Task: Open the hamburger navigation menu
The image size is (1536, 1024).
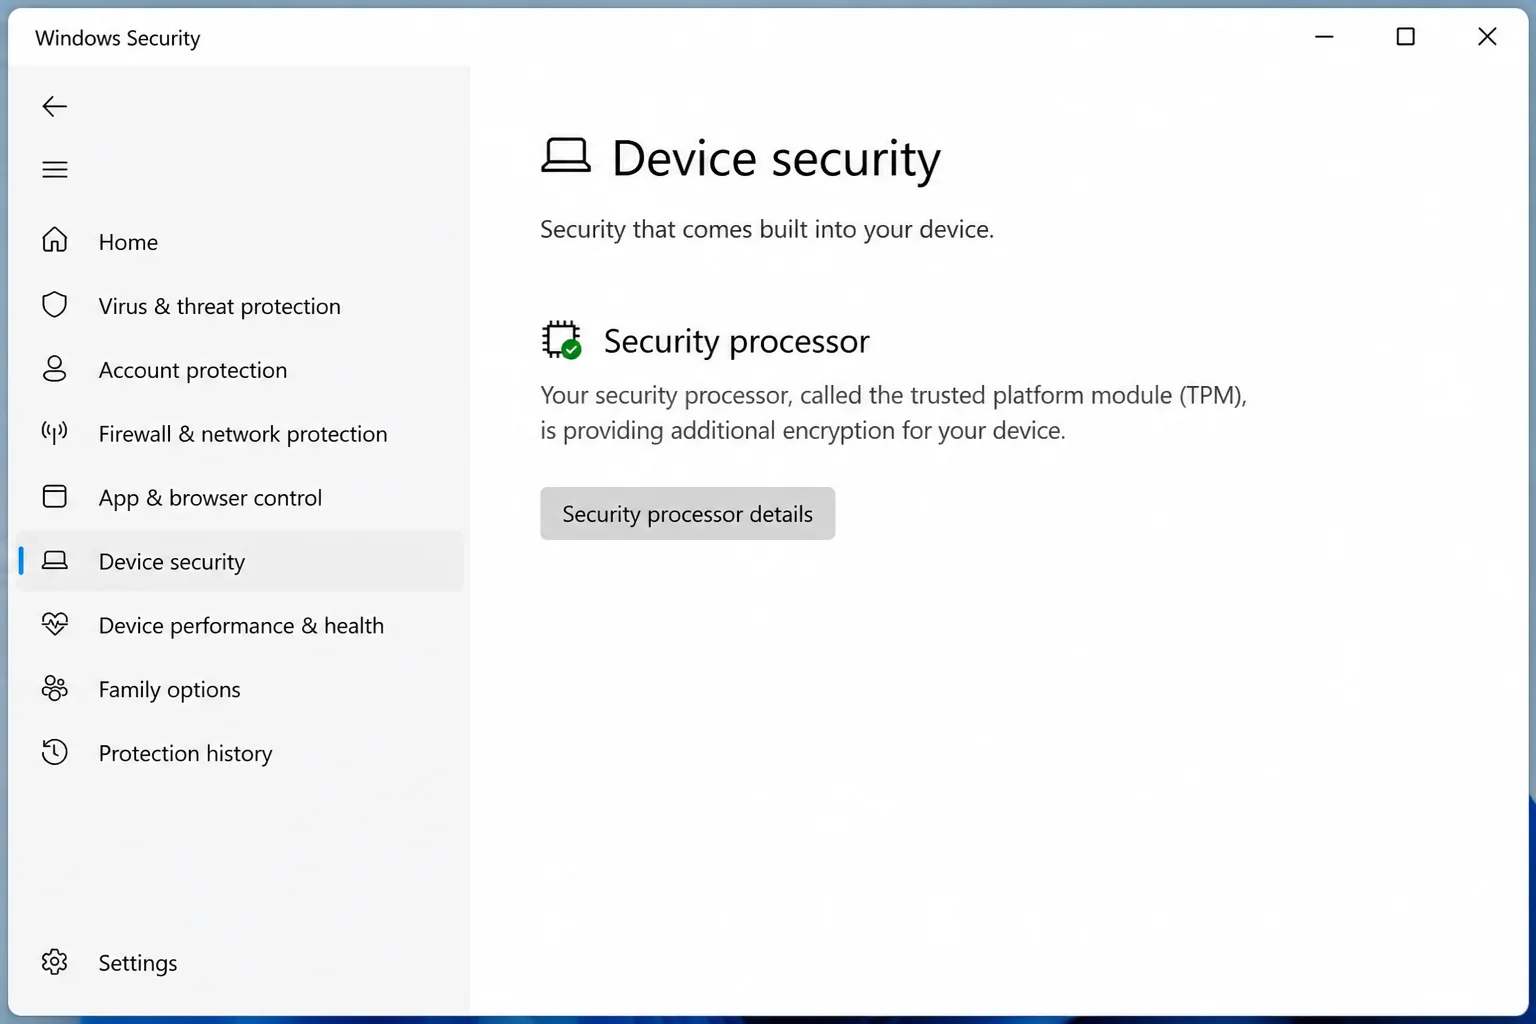Action: pyautogui.click(x=55, y=170)
